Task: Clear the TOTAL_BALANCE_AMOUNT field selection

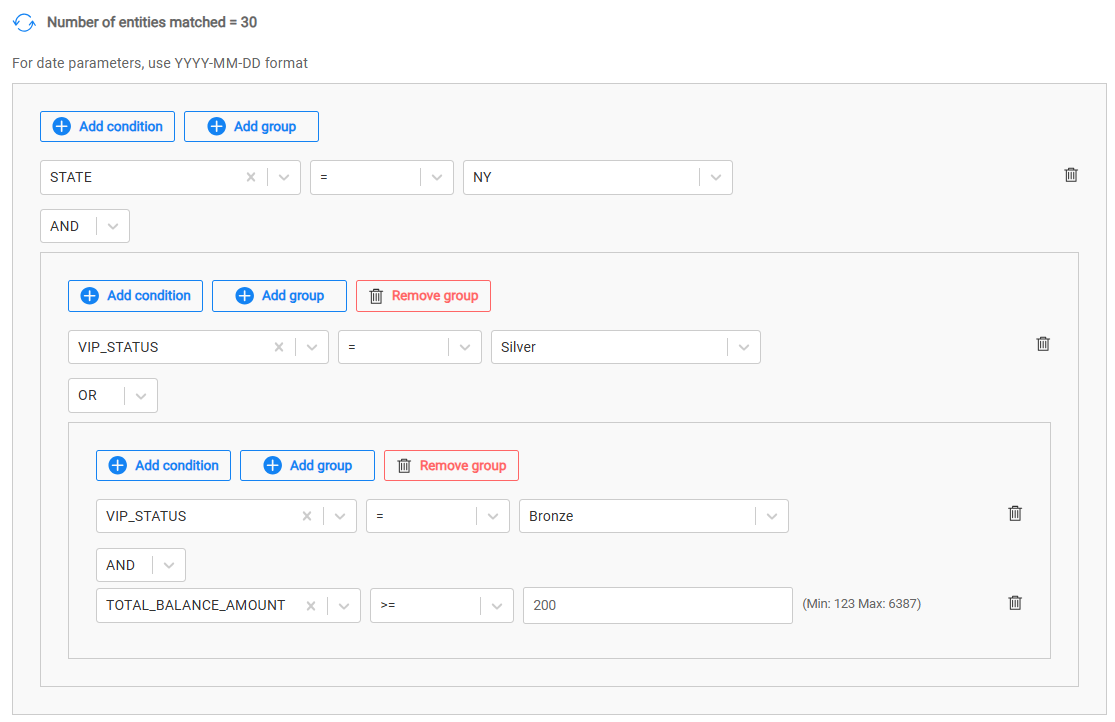Action: point(310,605)
